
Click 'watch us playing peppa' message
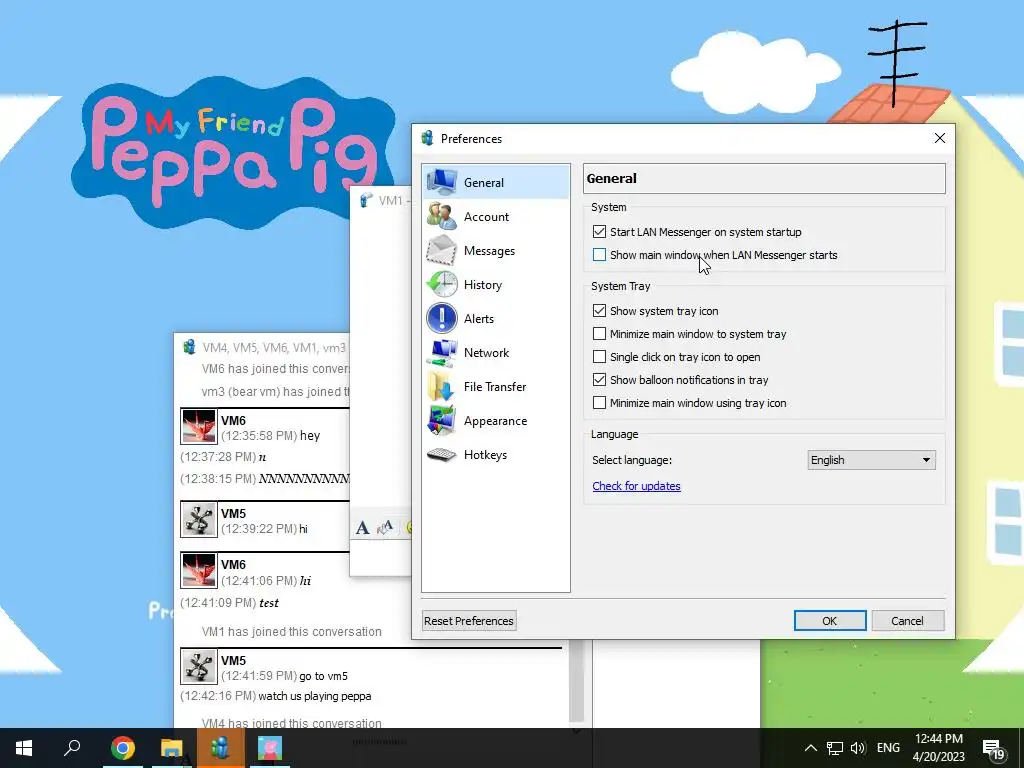click(x=315, y=696)
